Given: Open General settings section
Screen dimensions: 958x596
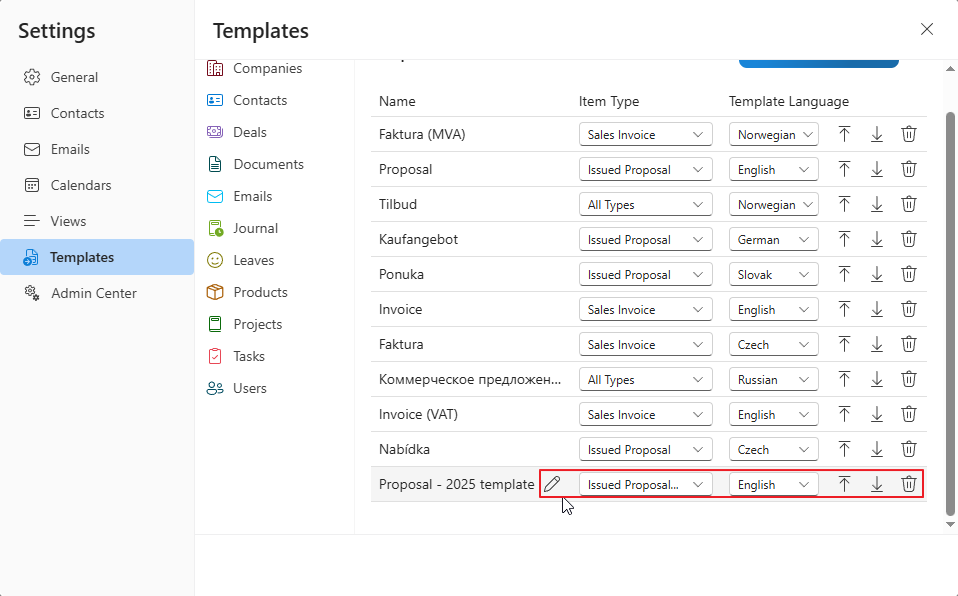Looking at the screenshot, I should [74, 77].
